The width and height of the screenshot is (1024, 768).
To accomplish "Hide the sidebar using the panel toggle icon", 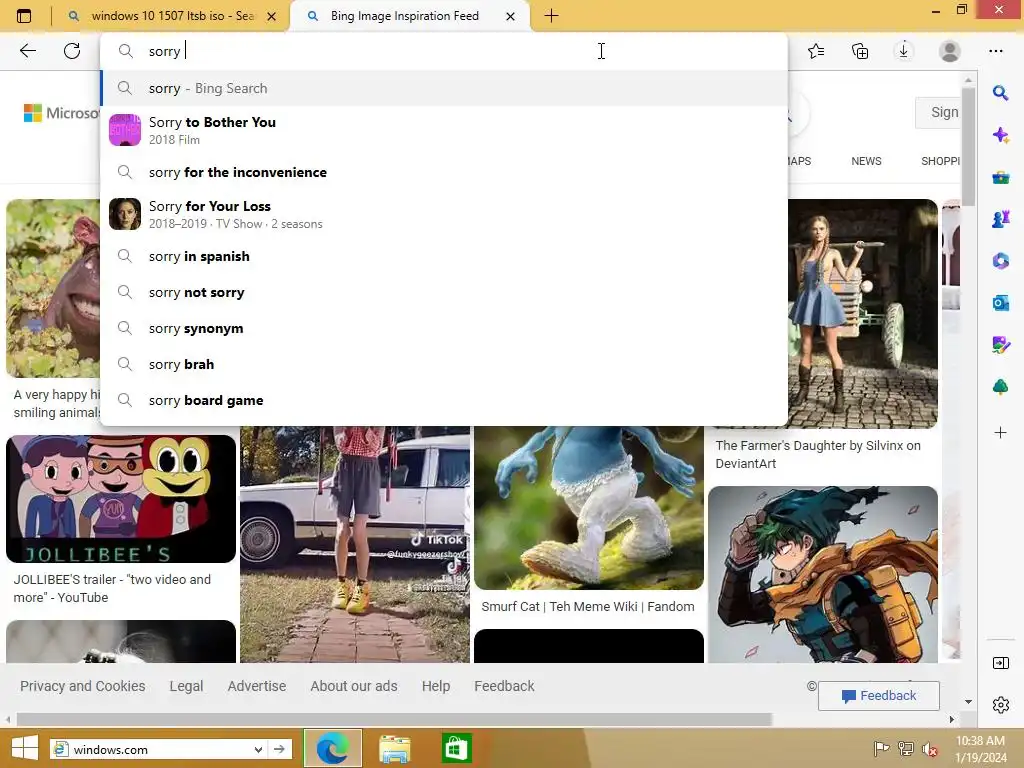I will tap(1000, 663).
